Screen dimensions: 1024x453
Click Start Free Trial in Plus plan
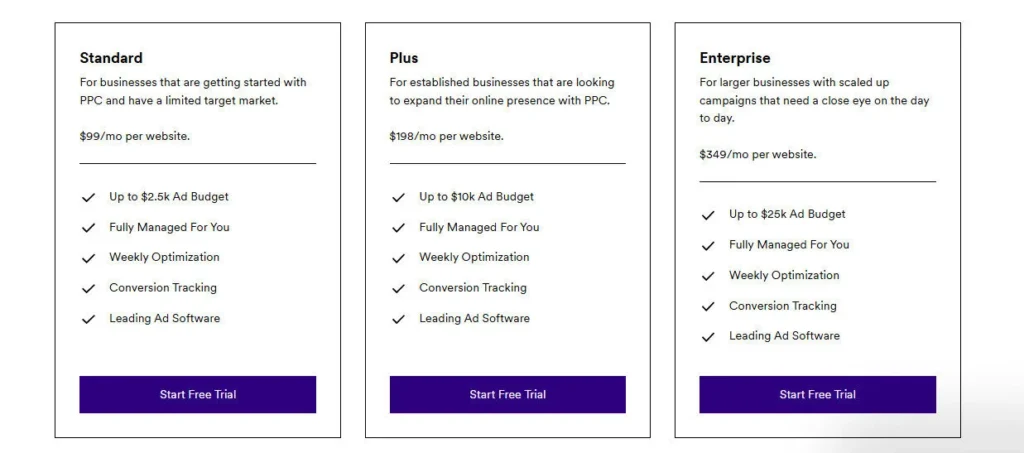pyautogui.click(x=507, y=394)
